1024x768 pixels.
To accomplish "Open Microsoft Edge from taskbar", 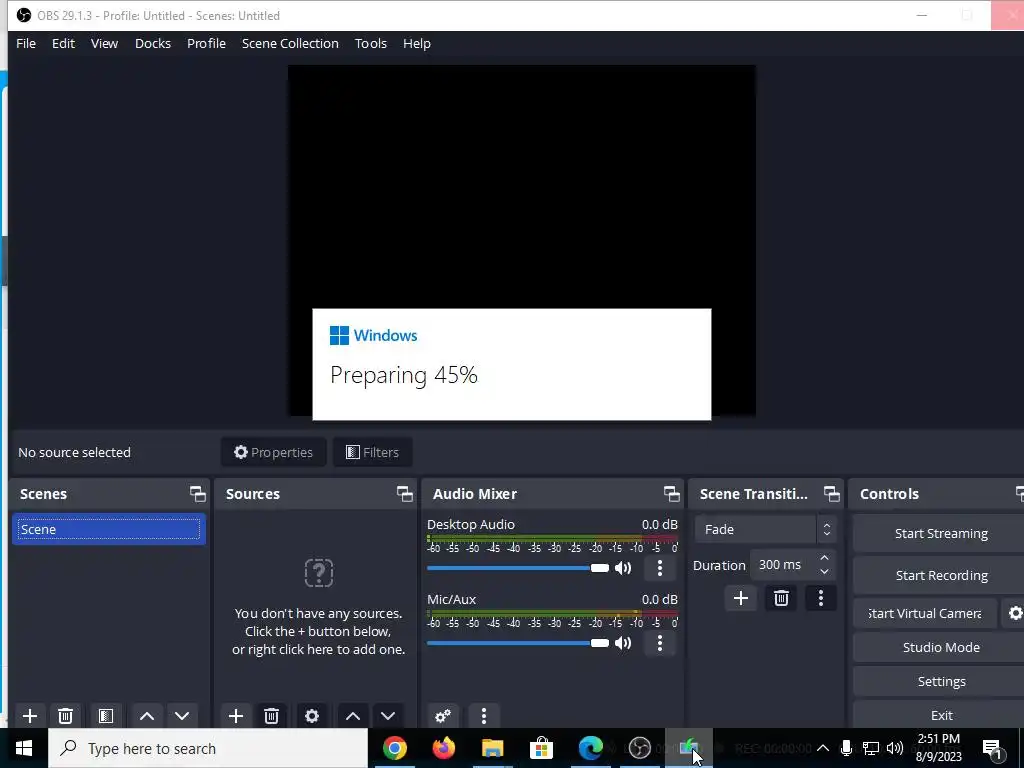I will coord(590,748).
